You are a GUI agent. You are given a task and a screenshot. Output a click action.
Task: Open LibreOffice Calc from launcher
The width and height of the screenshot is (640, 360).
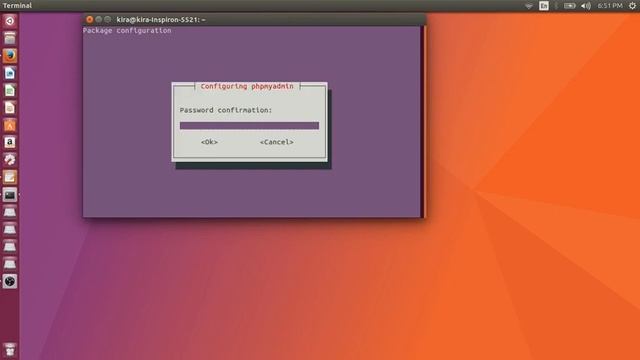pyautogui.click(x=10, y=90)
